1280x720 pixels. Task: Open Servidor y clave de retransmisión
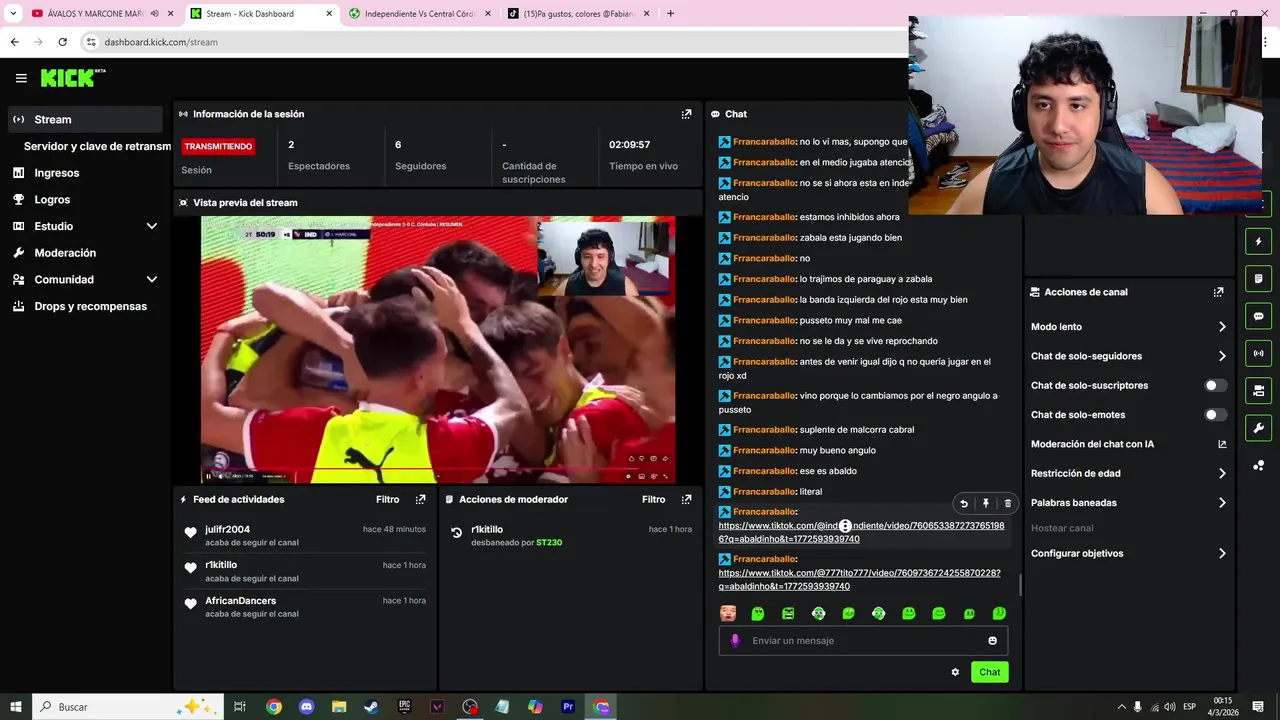click(x=97, y=146)
